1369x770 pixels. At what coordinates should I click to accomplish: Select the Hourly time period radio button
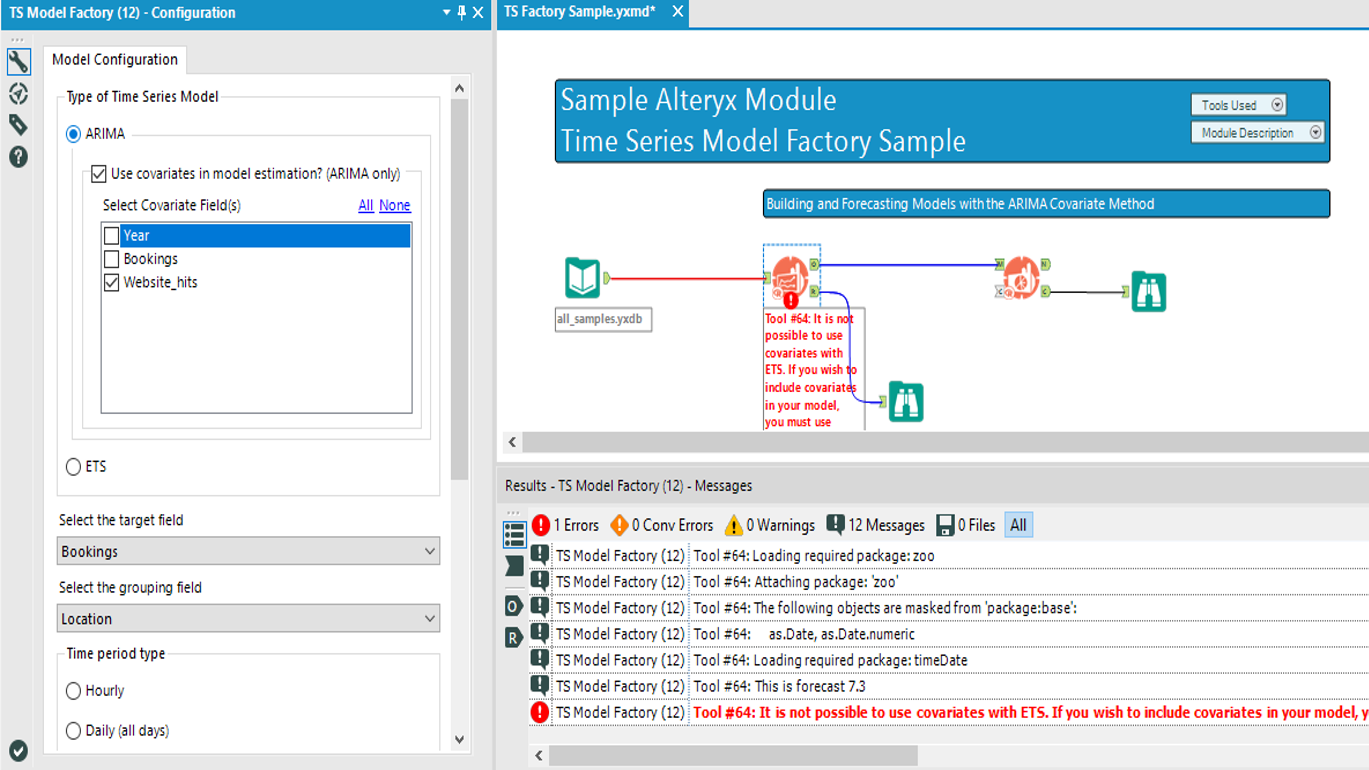tap(73, 691)
